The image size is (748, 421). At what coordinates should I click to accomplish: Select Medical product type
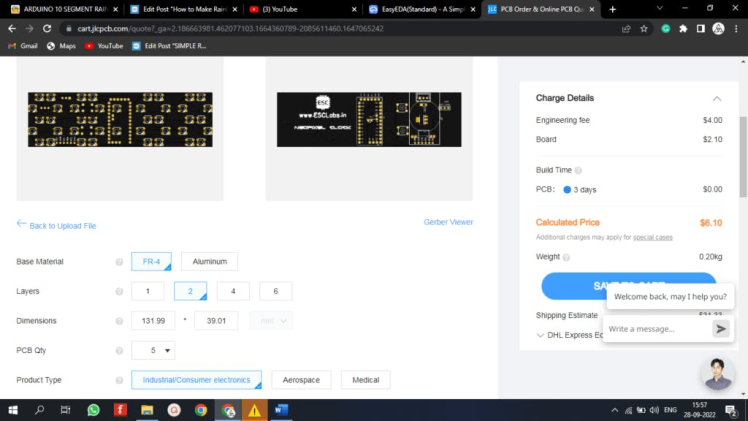(365, 380)
